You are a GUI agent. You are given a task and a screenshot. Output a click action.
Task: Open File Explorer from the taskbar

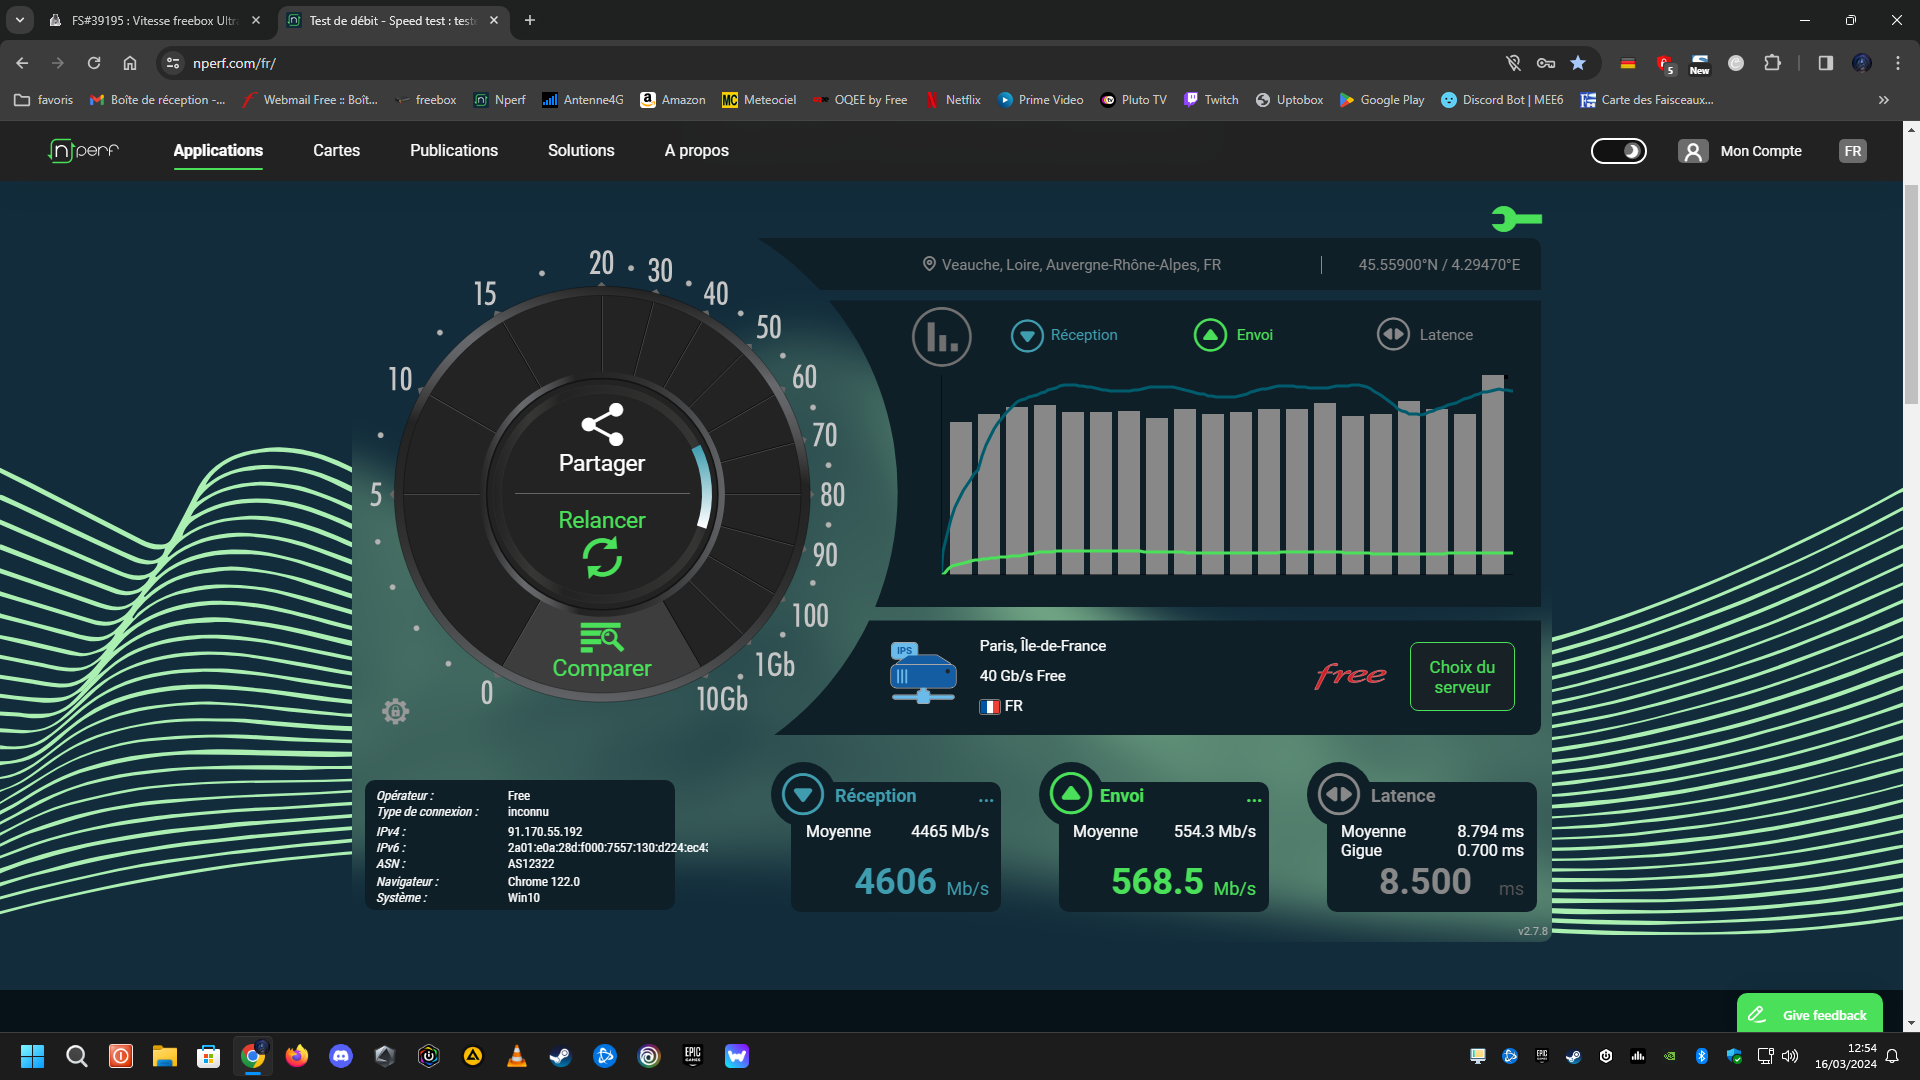tap(165, 1056)
